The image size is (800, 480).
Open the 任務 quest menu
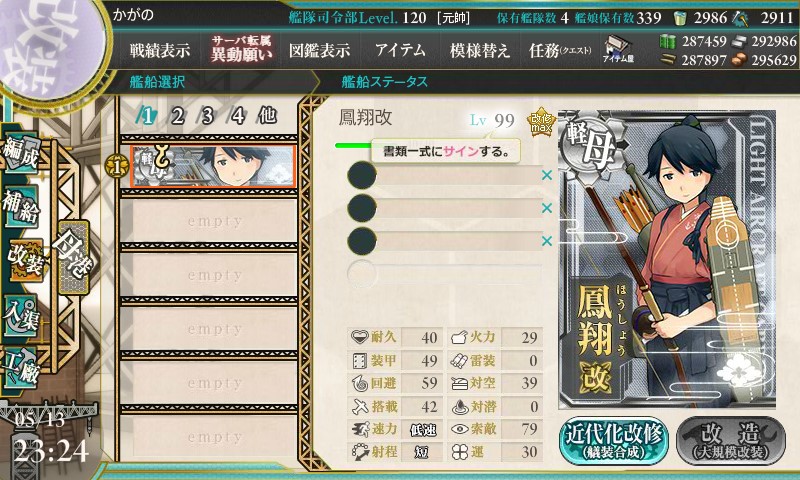coord(560,50)
